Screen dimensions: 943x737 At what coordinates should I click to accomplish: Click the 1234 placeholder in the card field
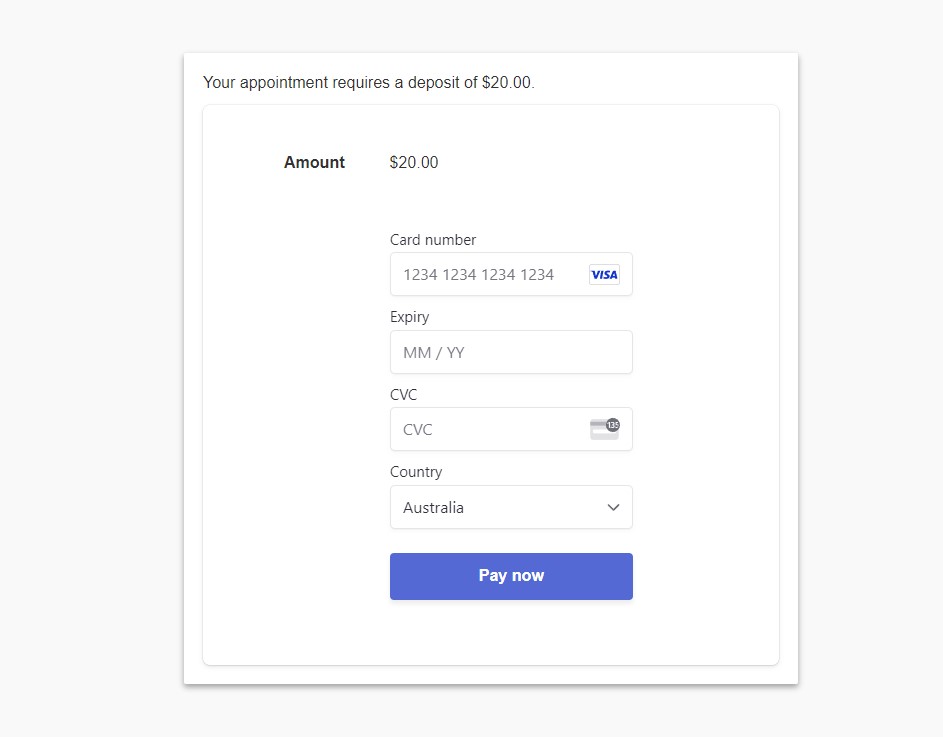pos(478,275)
